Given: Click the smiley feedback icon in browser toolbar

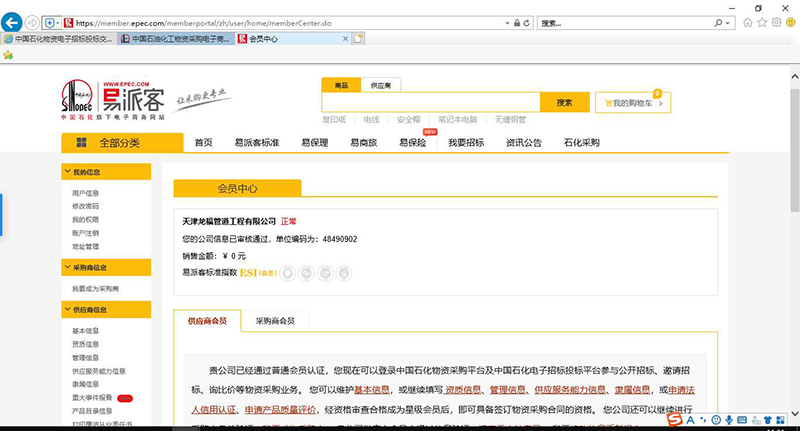Looking at the screenshot, I should 790,22.
